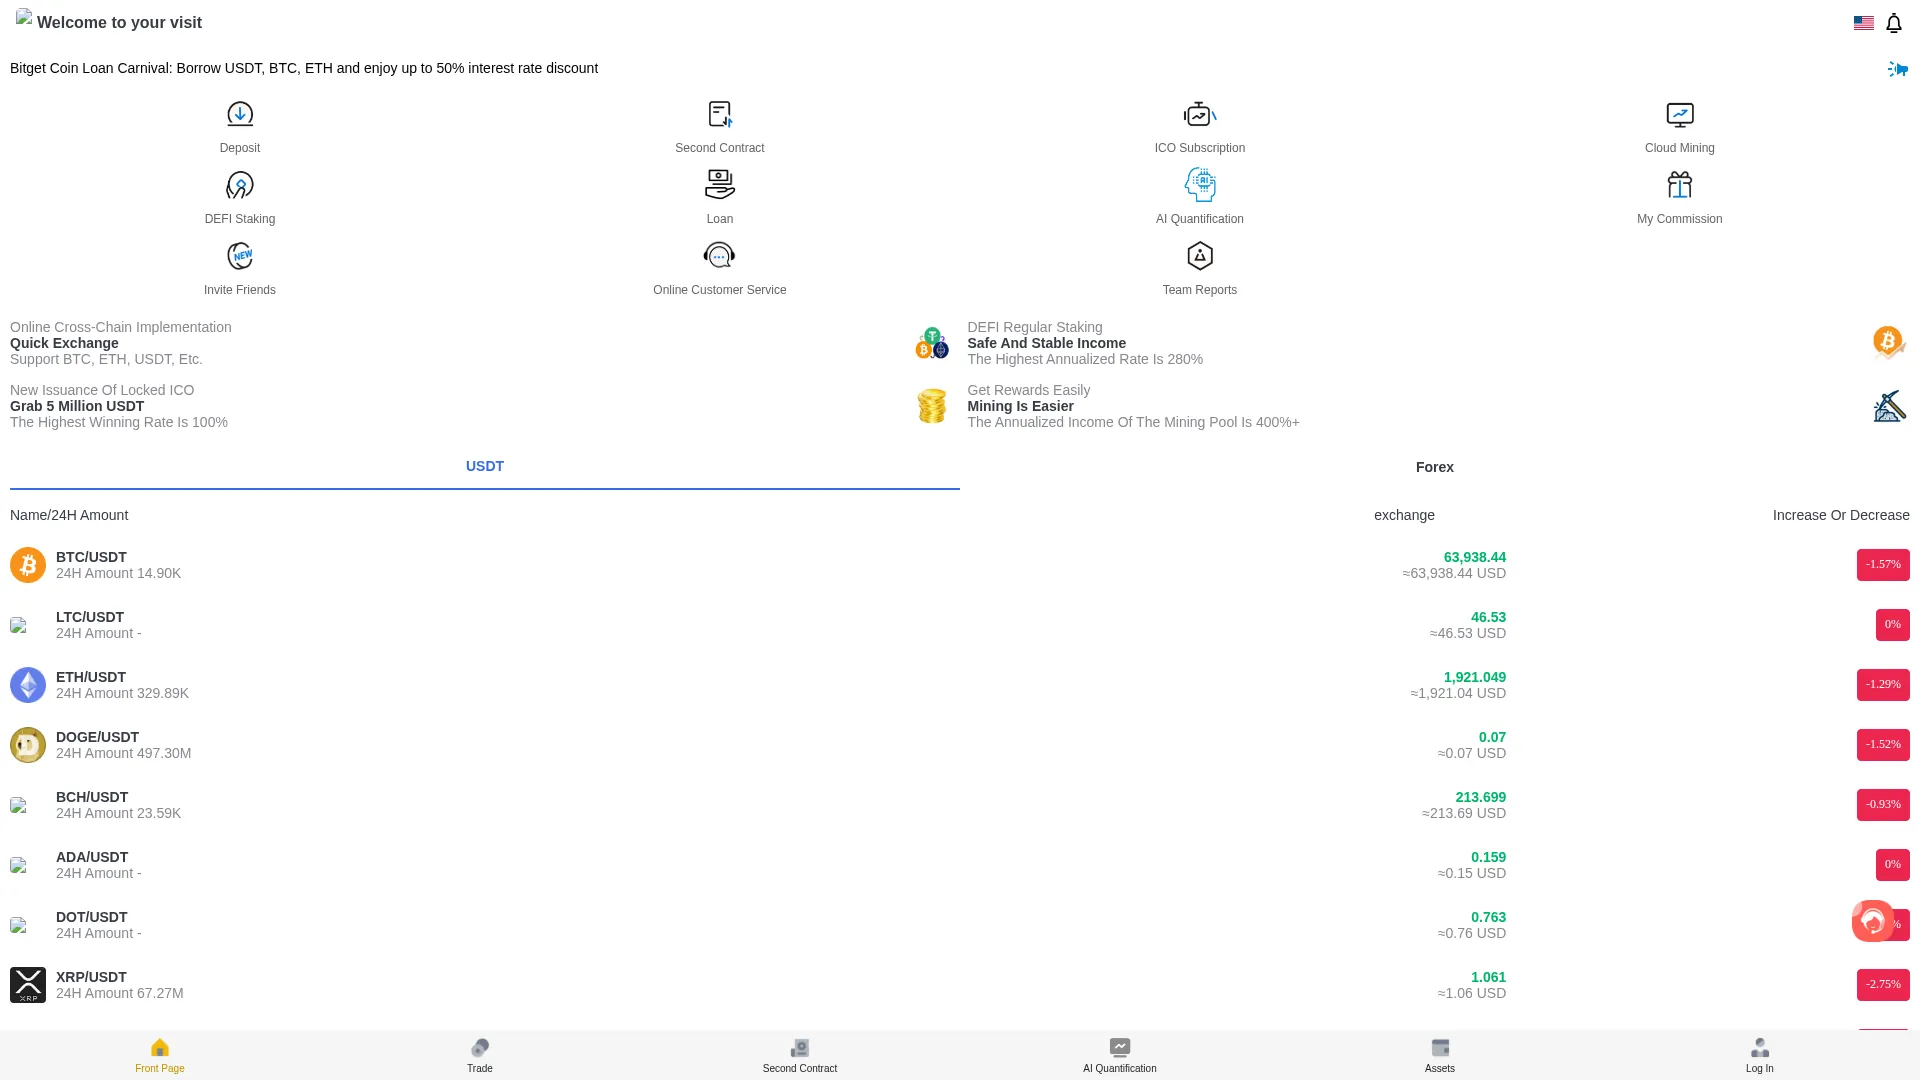Click the 63,938.44 BTC price
The height and width of the screenshot is (1080, 1920).
point(1474,557)
